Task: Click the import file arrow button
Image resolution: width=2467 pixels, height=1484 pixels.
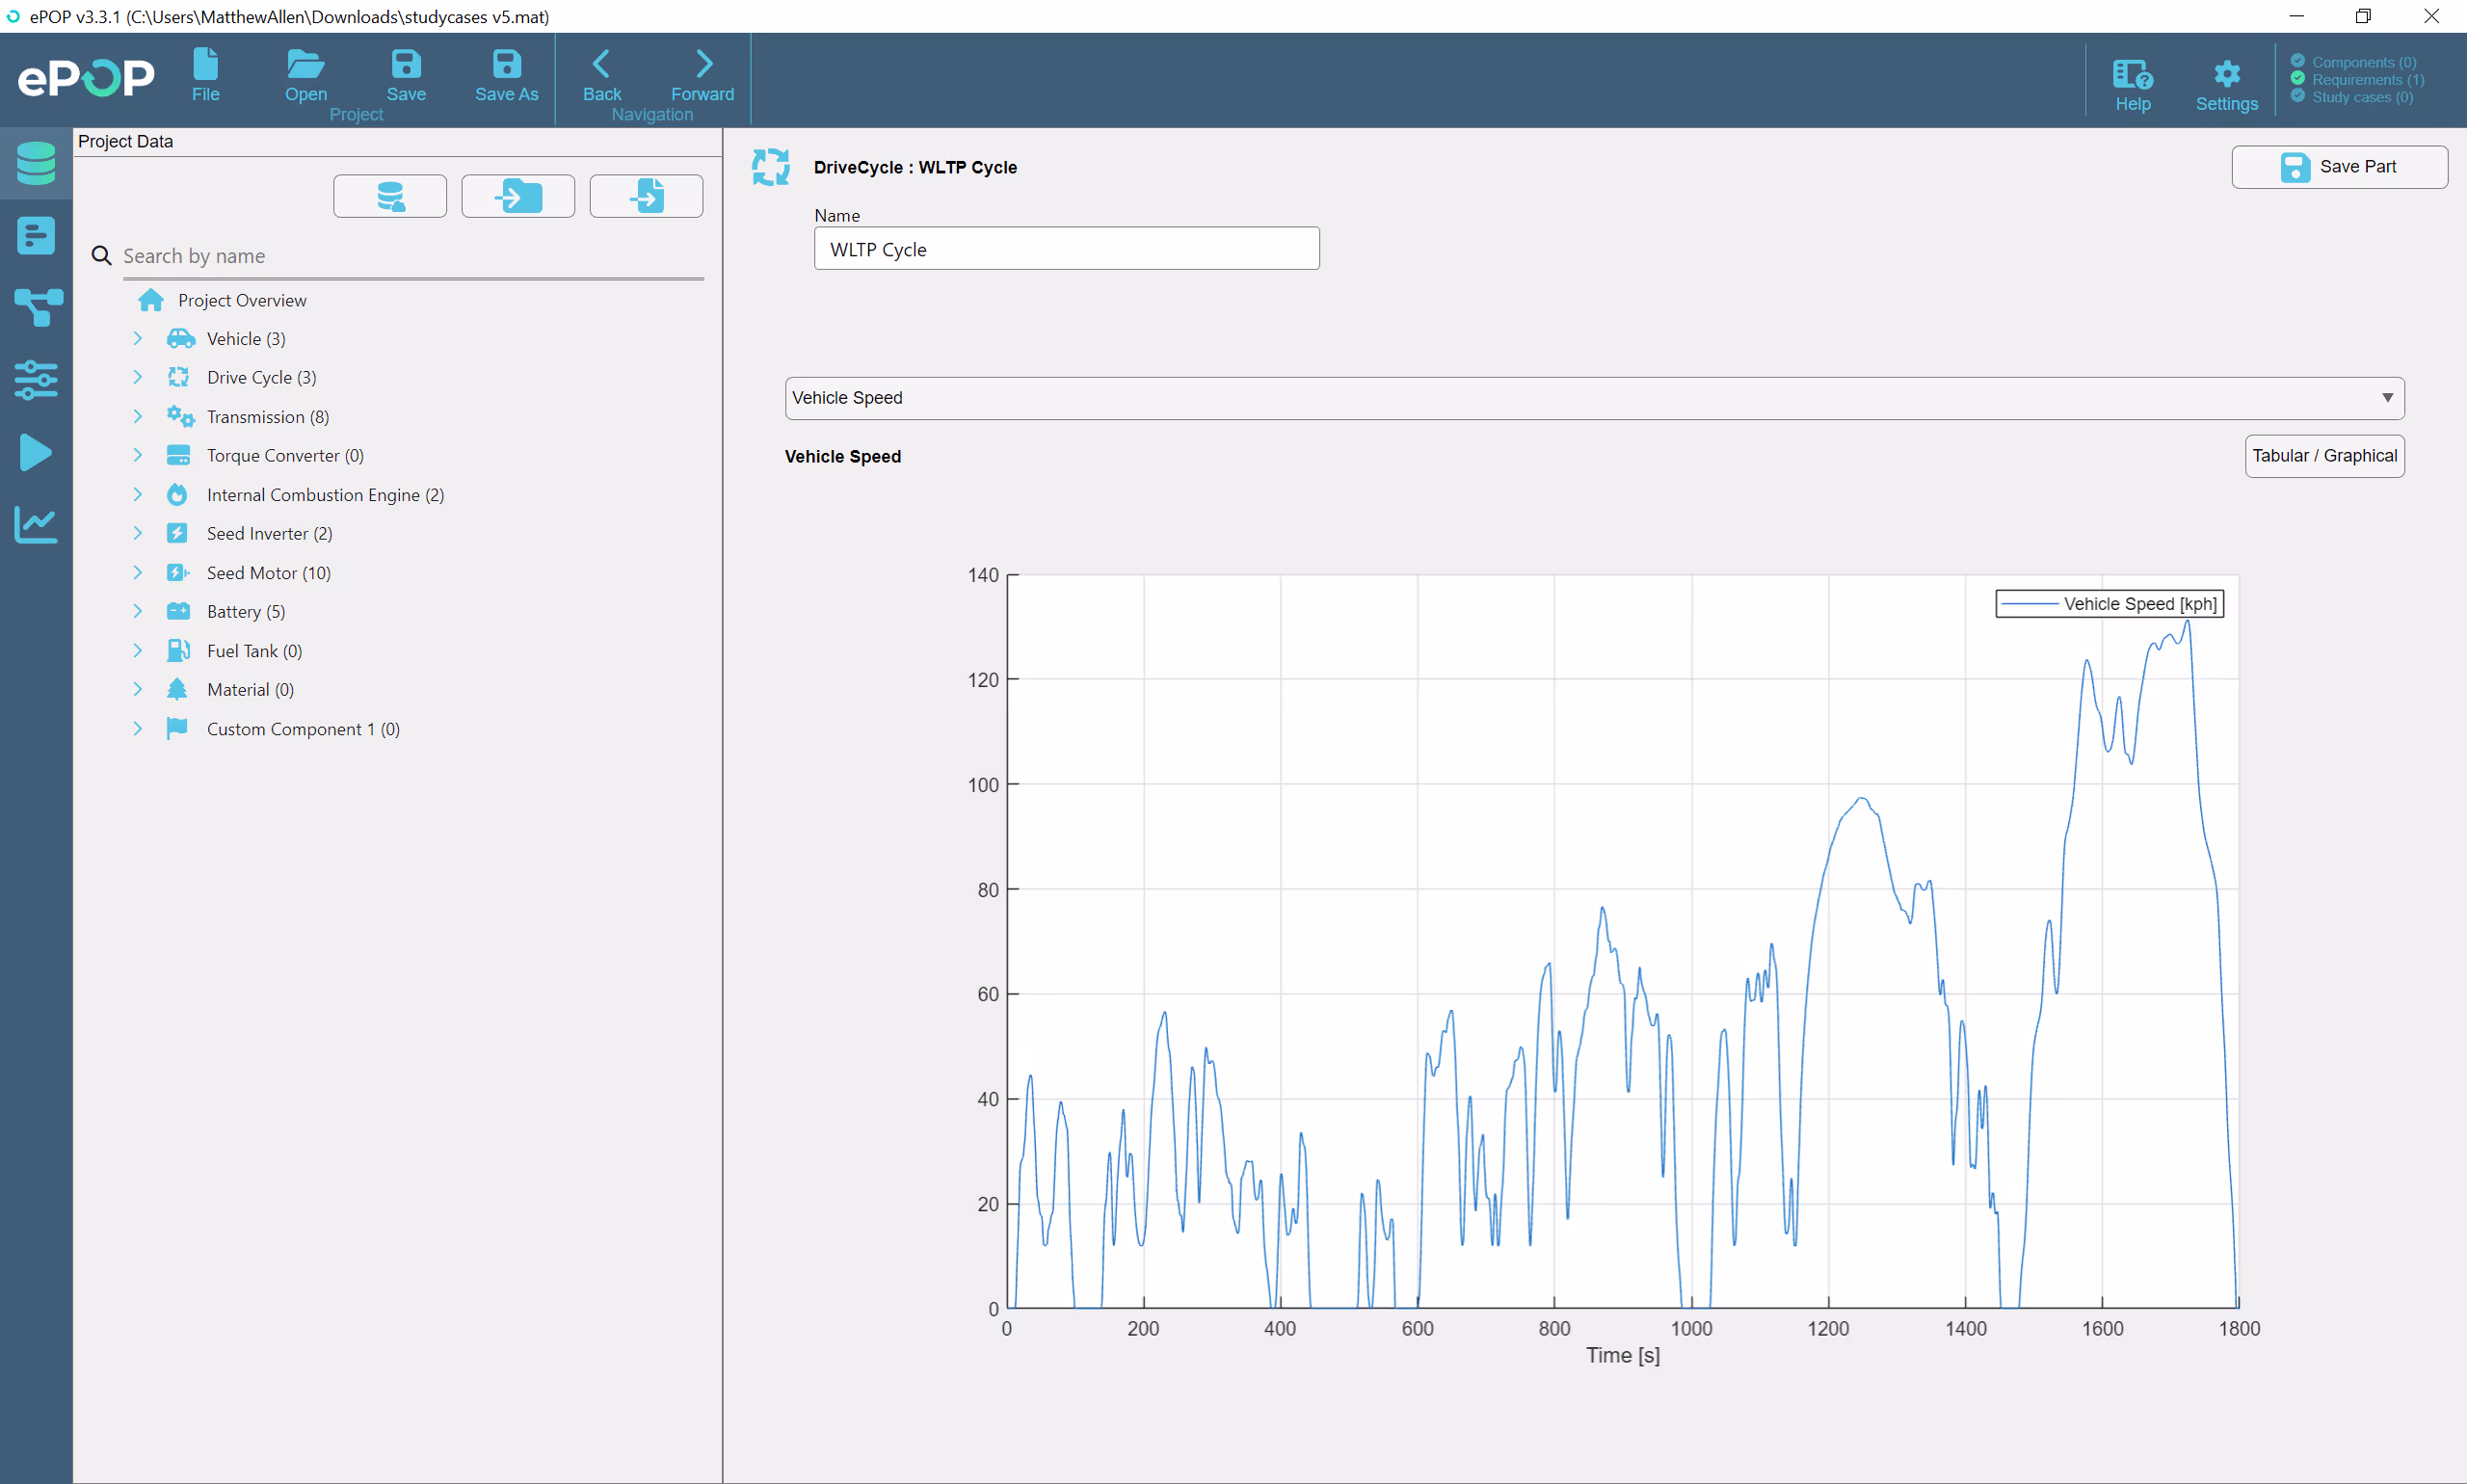Action: point(645,196)
